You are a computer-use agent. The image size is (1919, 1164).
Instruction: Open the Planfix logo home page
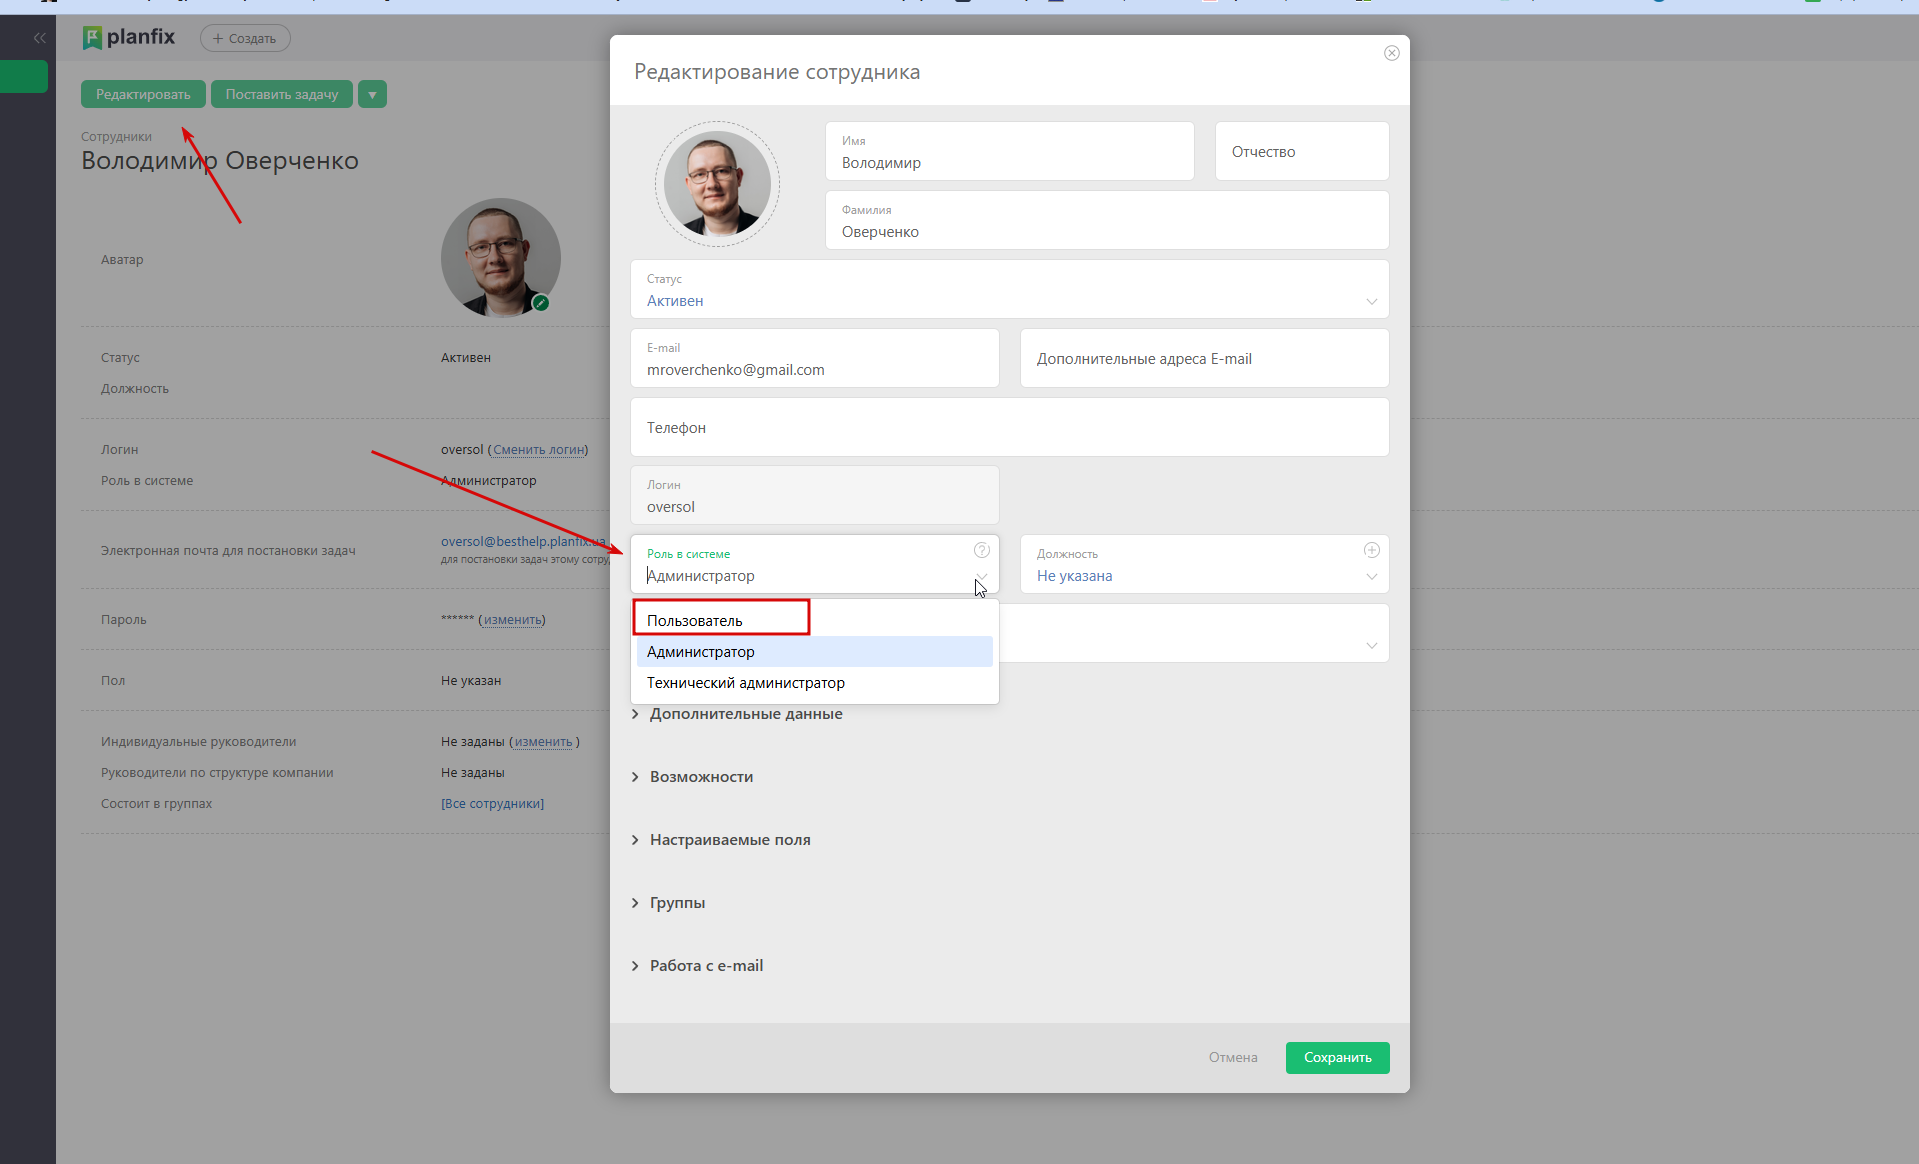(129, 38)
